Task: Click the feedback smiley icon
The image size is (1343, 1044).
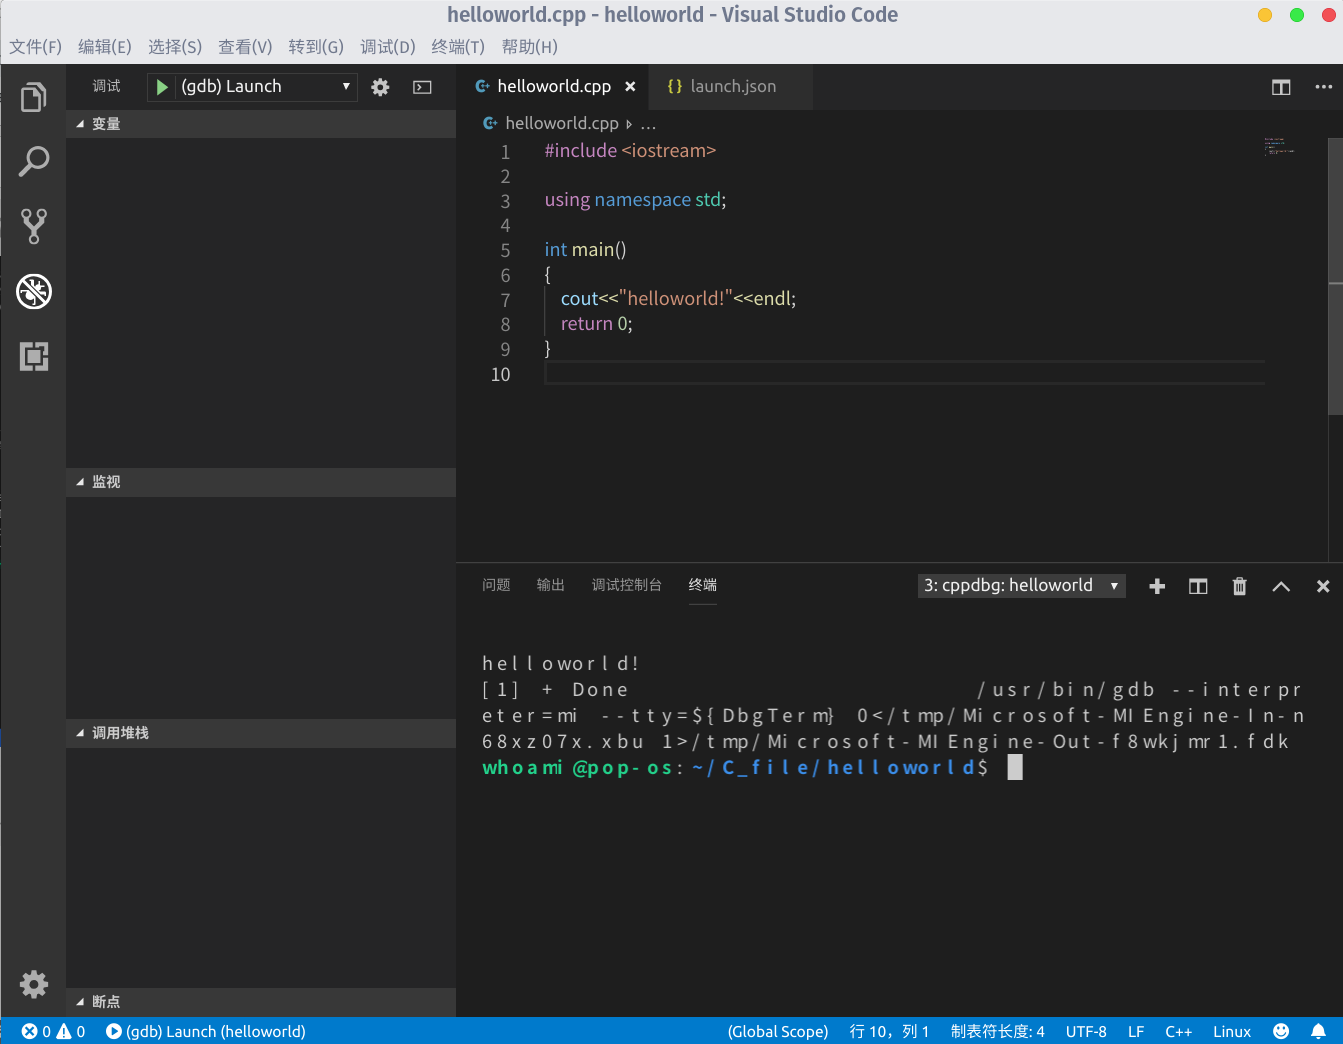Action: click(1281, 1031)
